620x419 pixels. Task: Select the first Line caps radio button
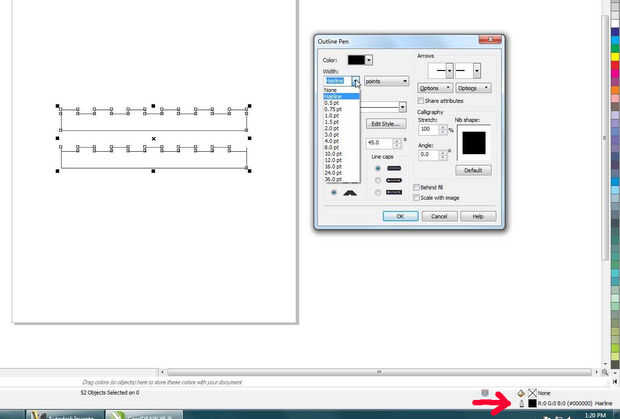(x=378, y=168)
